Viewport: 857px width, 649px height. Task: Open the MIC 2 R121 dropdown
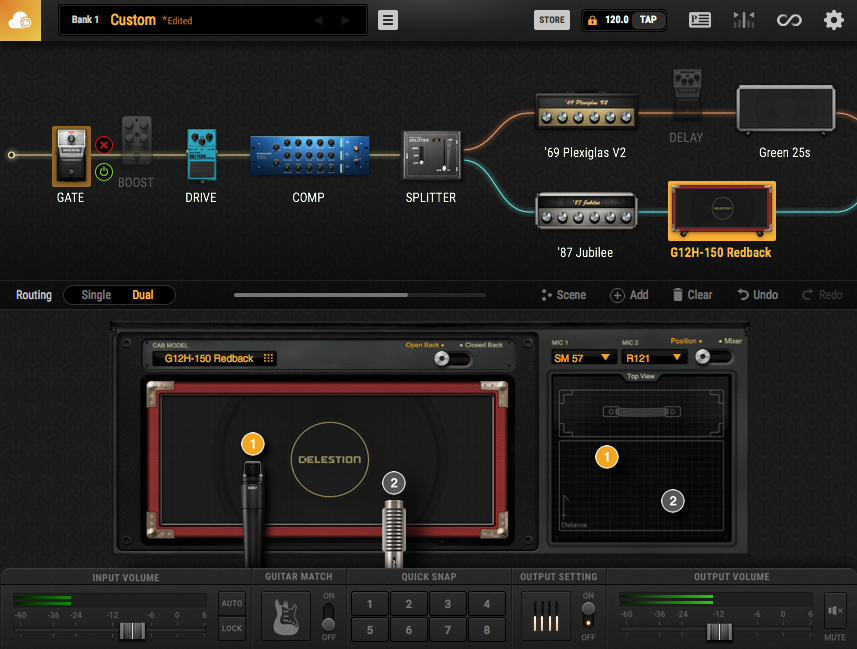coord(655,357)
